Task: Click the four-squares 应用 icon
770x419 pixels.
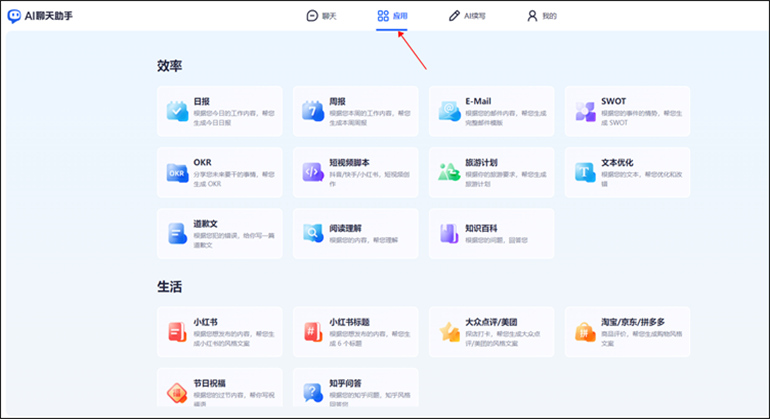Action: point(383,16)
